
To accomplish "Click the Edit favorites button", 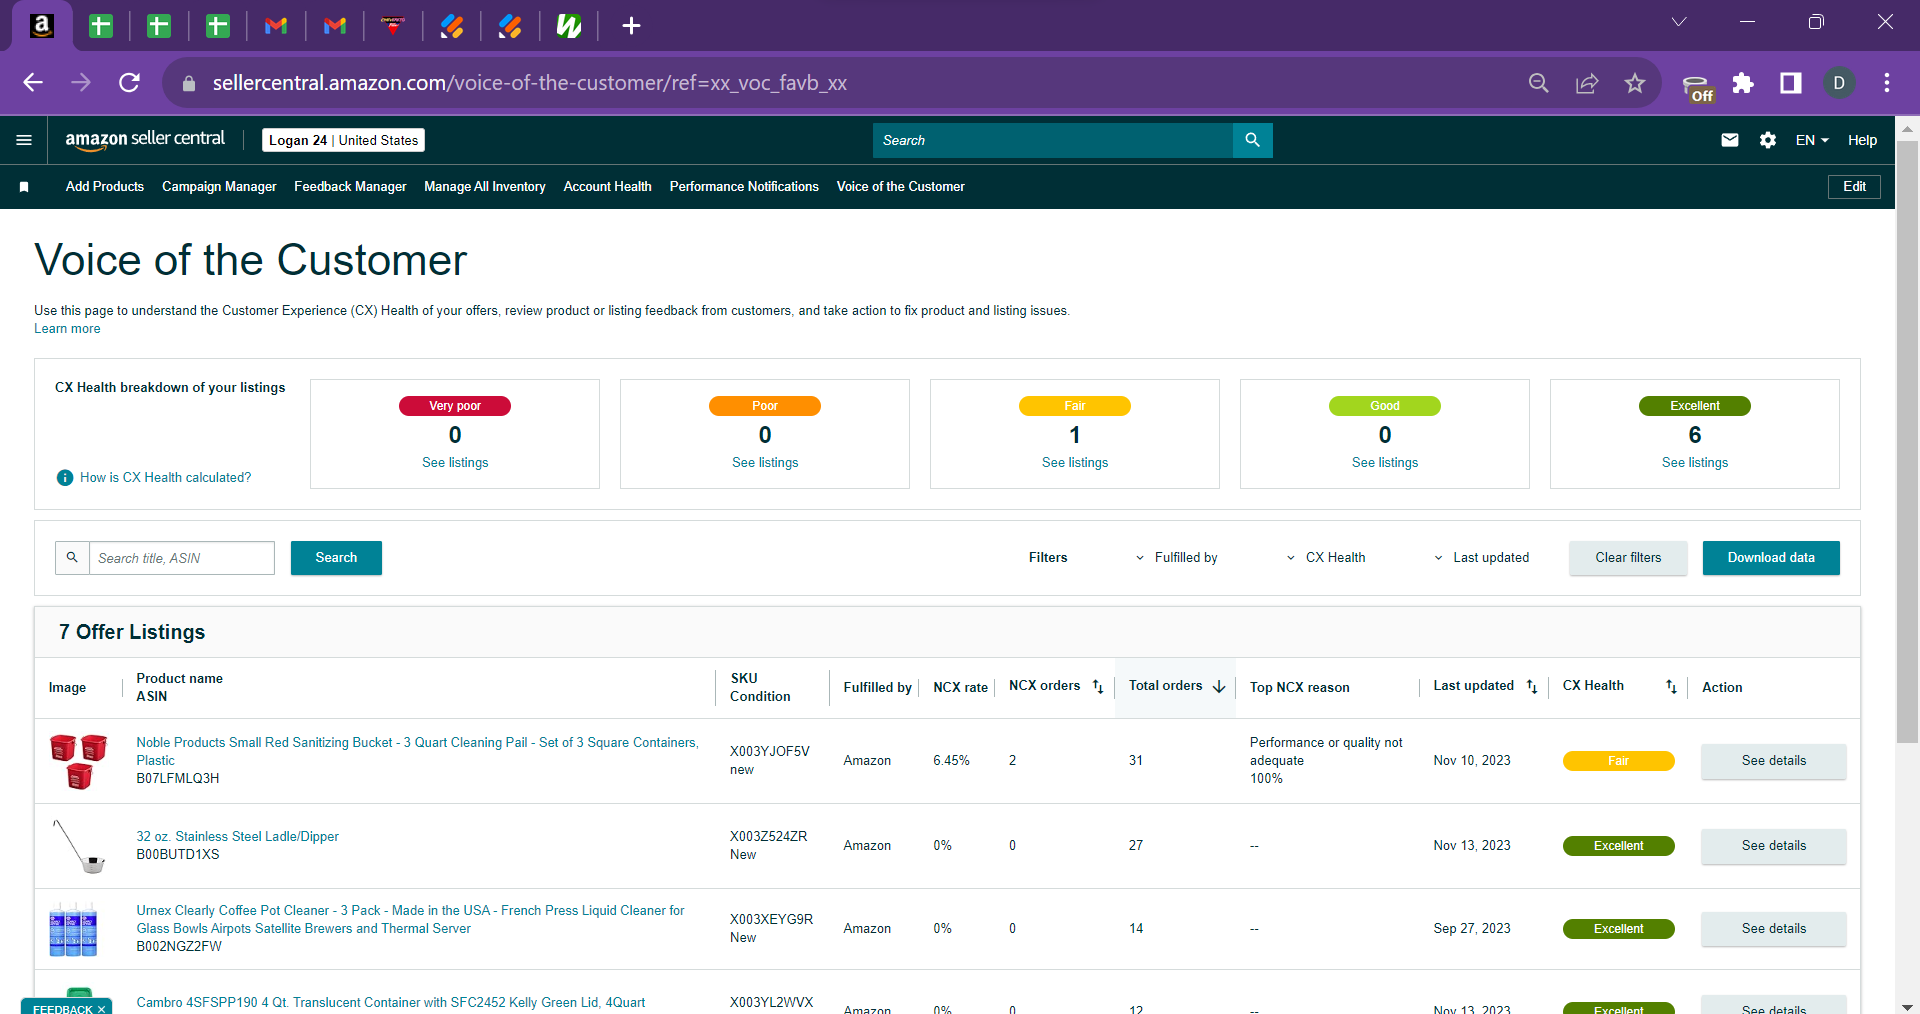I will tap(1854, 187).
